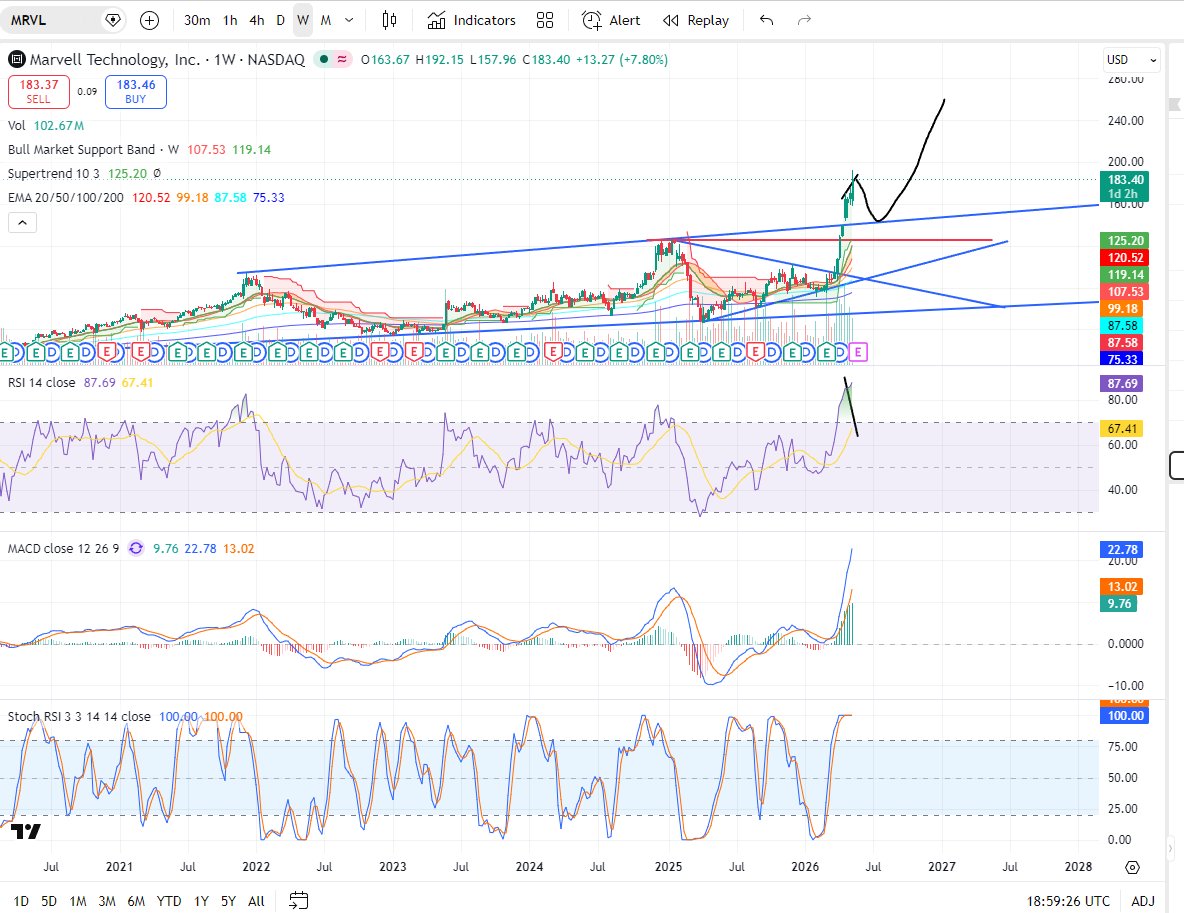Open the chart settings gear icon

pyautogui.click(x=1132, y=867)
